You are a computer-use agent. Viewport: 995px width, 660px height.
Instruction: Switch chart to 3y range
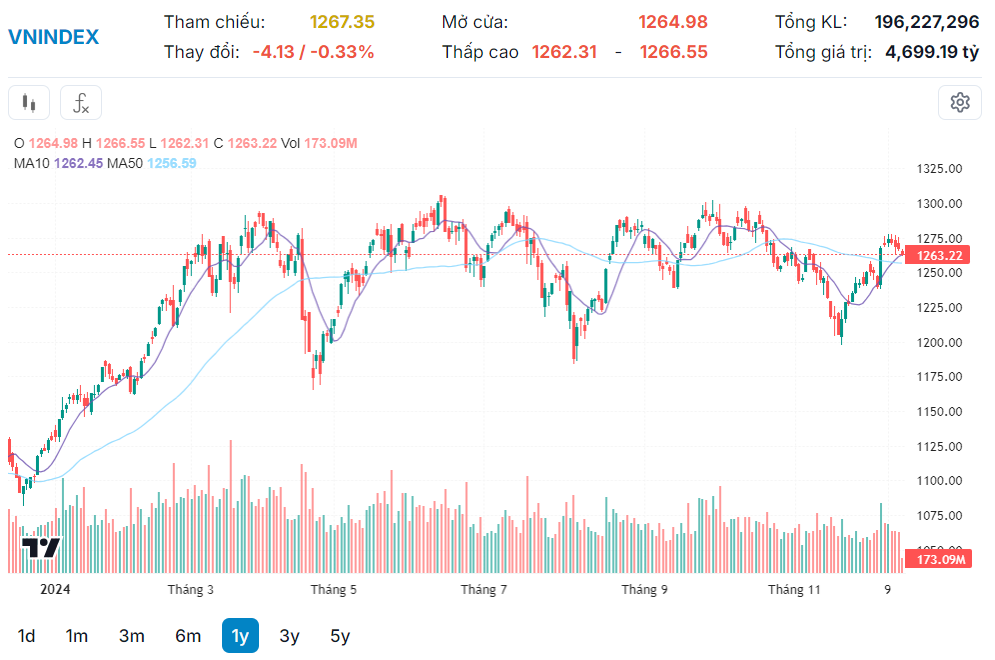pos(289,636)
